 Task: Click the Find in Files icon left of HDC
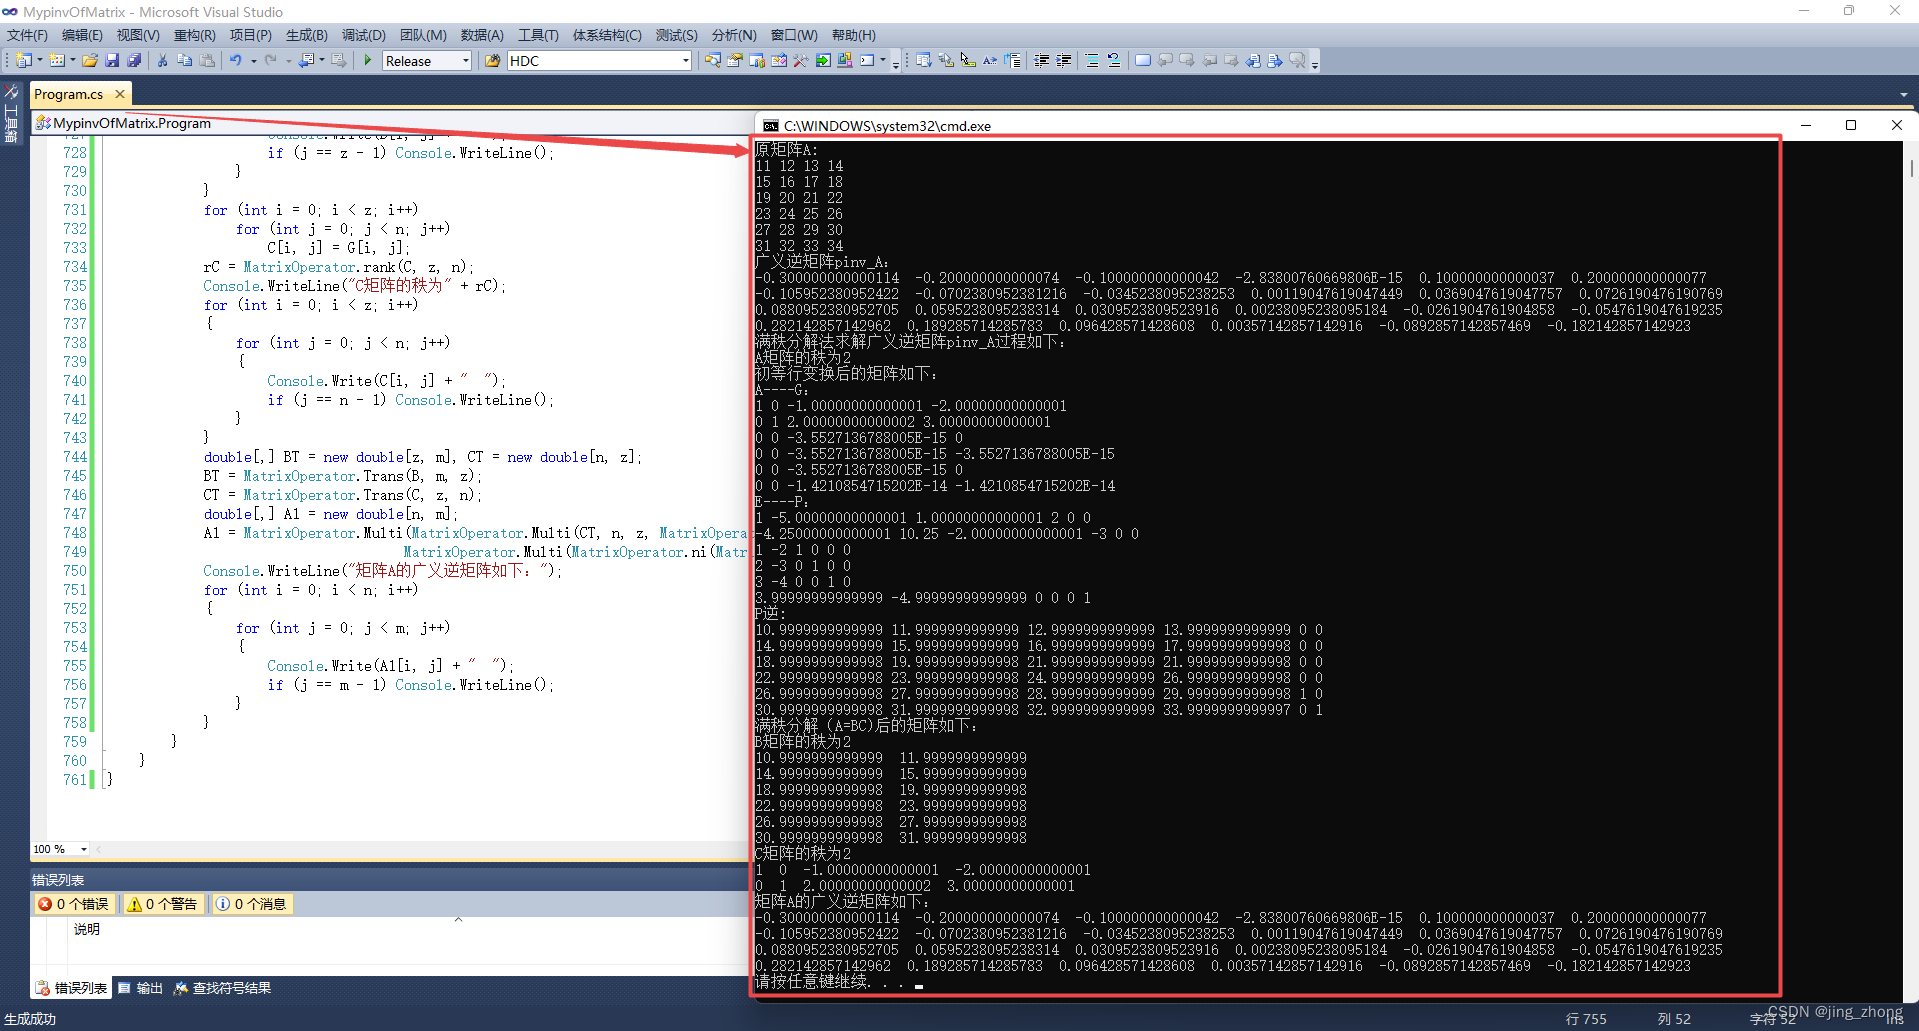click(x=492, y=61)
